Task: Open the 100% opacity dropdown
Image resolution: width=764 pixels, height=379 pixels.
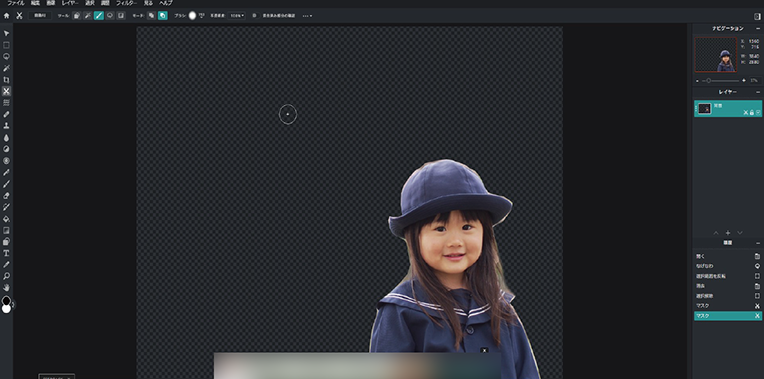Action: [237, 16]
